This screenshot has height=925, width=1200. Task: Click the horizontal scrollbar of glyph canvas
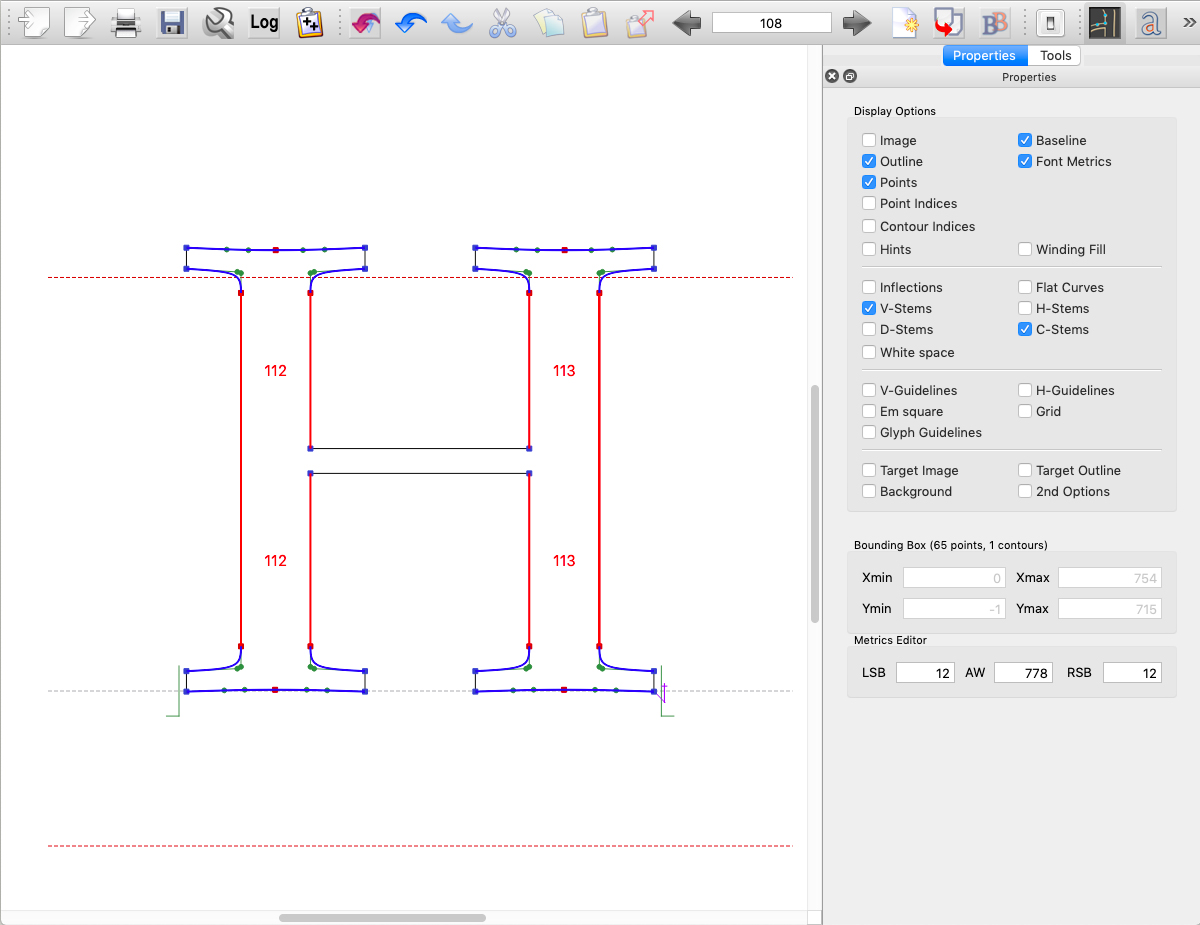click(383, 917)
